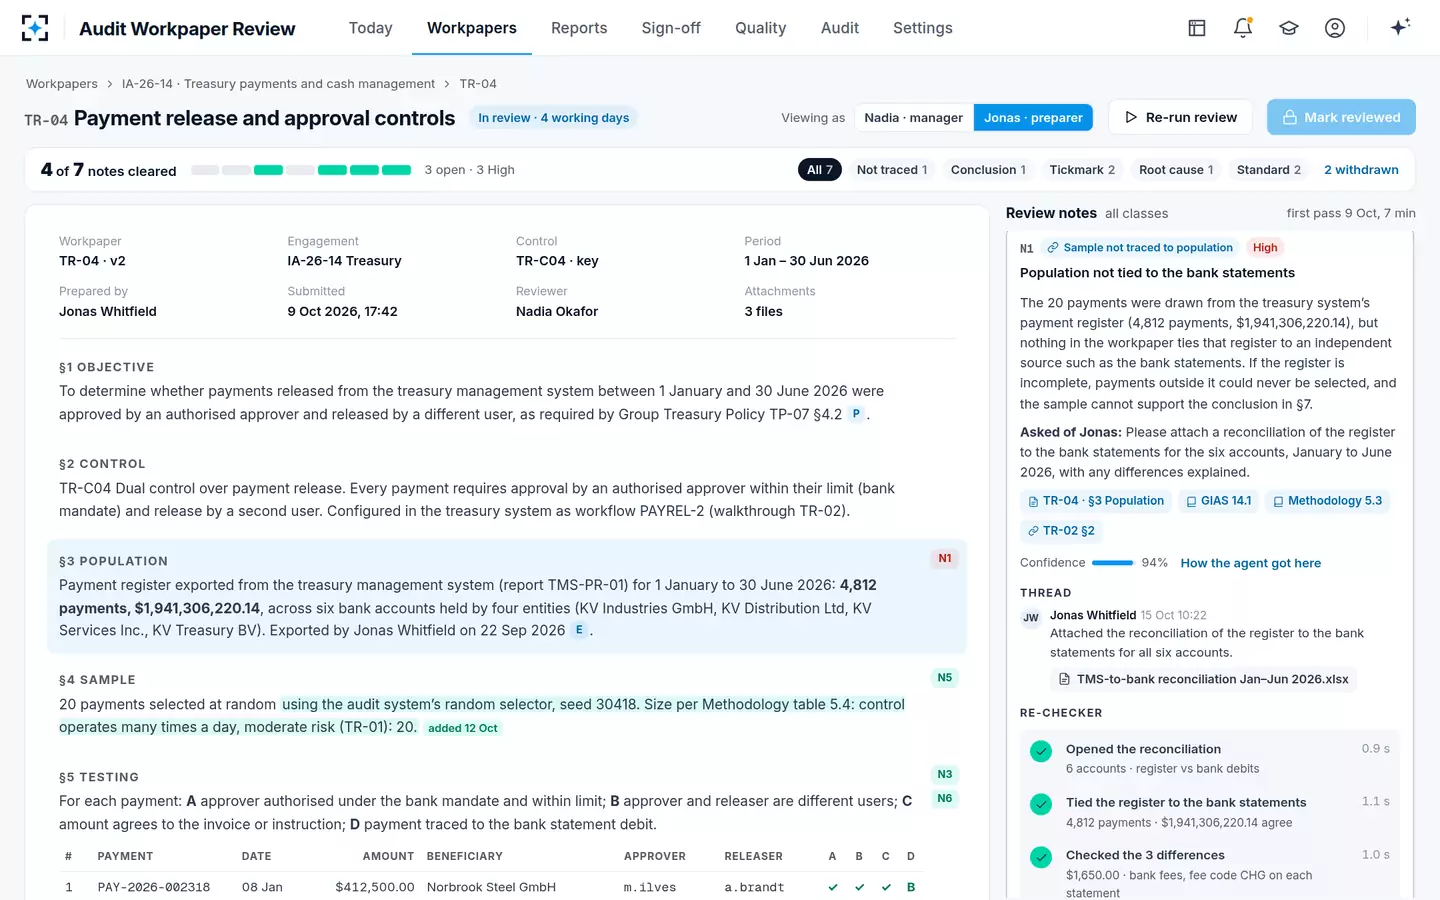Image resolution: width=1440 pixels, height=900 pixels.
Task: Open the TMS-to-bank reconciliation Jan–Jun 2026.xlsx attachment
Action: tap(1203, 679)
